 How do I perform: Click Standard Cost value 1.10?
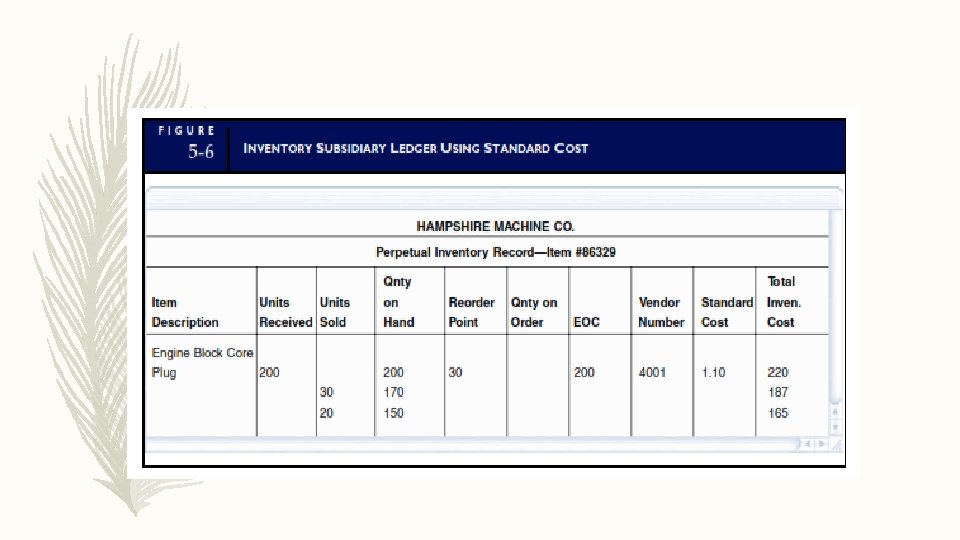[x=713, y=372]
